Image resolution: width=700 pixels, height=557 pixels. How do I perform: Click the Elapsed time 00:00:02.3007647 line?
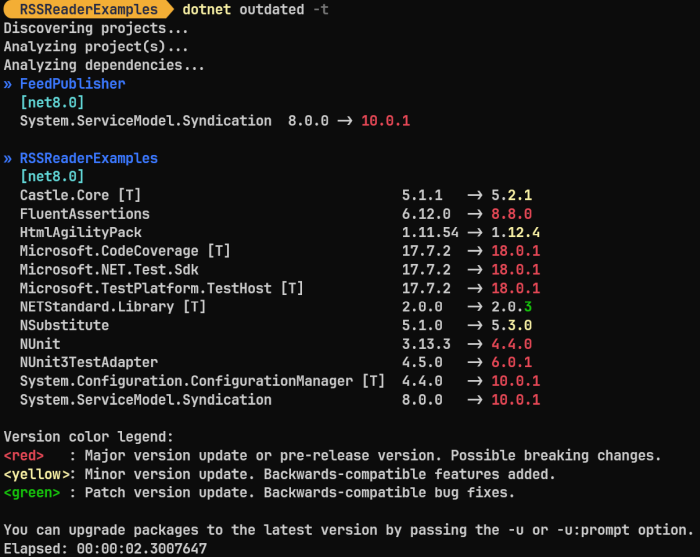105,549
